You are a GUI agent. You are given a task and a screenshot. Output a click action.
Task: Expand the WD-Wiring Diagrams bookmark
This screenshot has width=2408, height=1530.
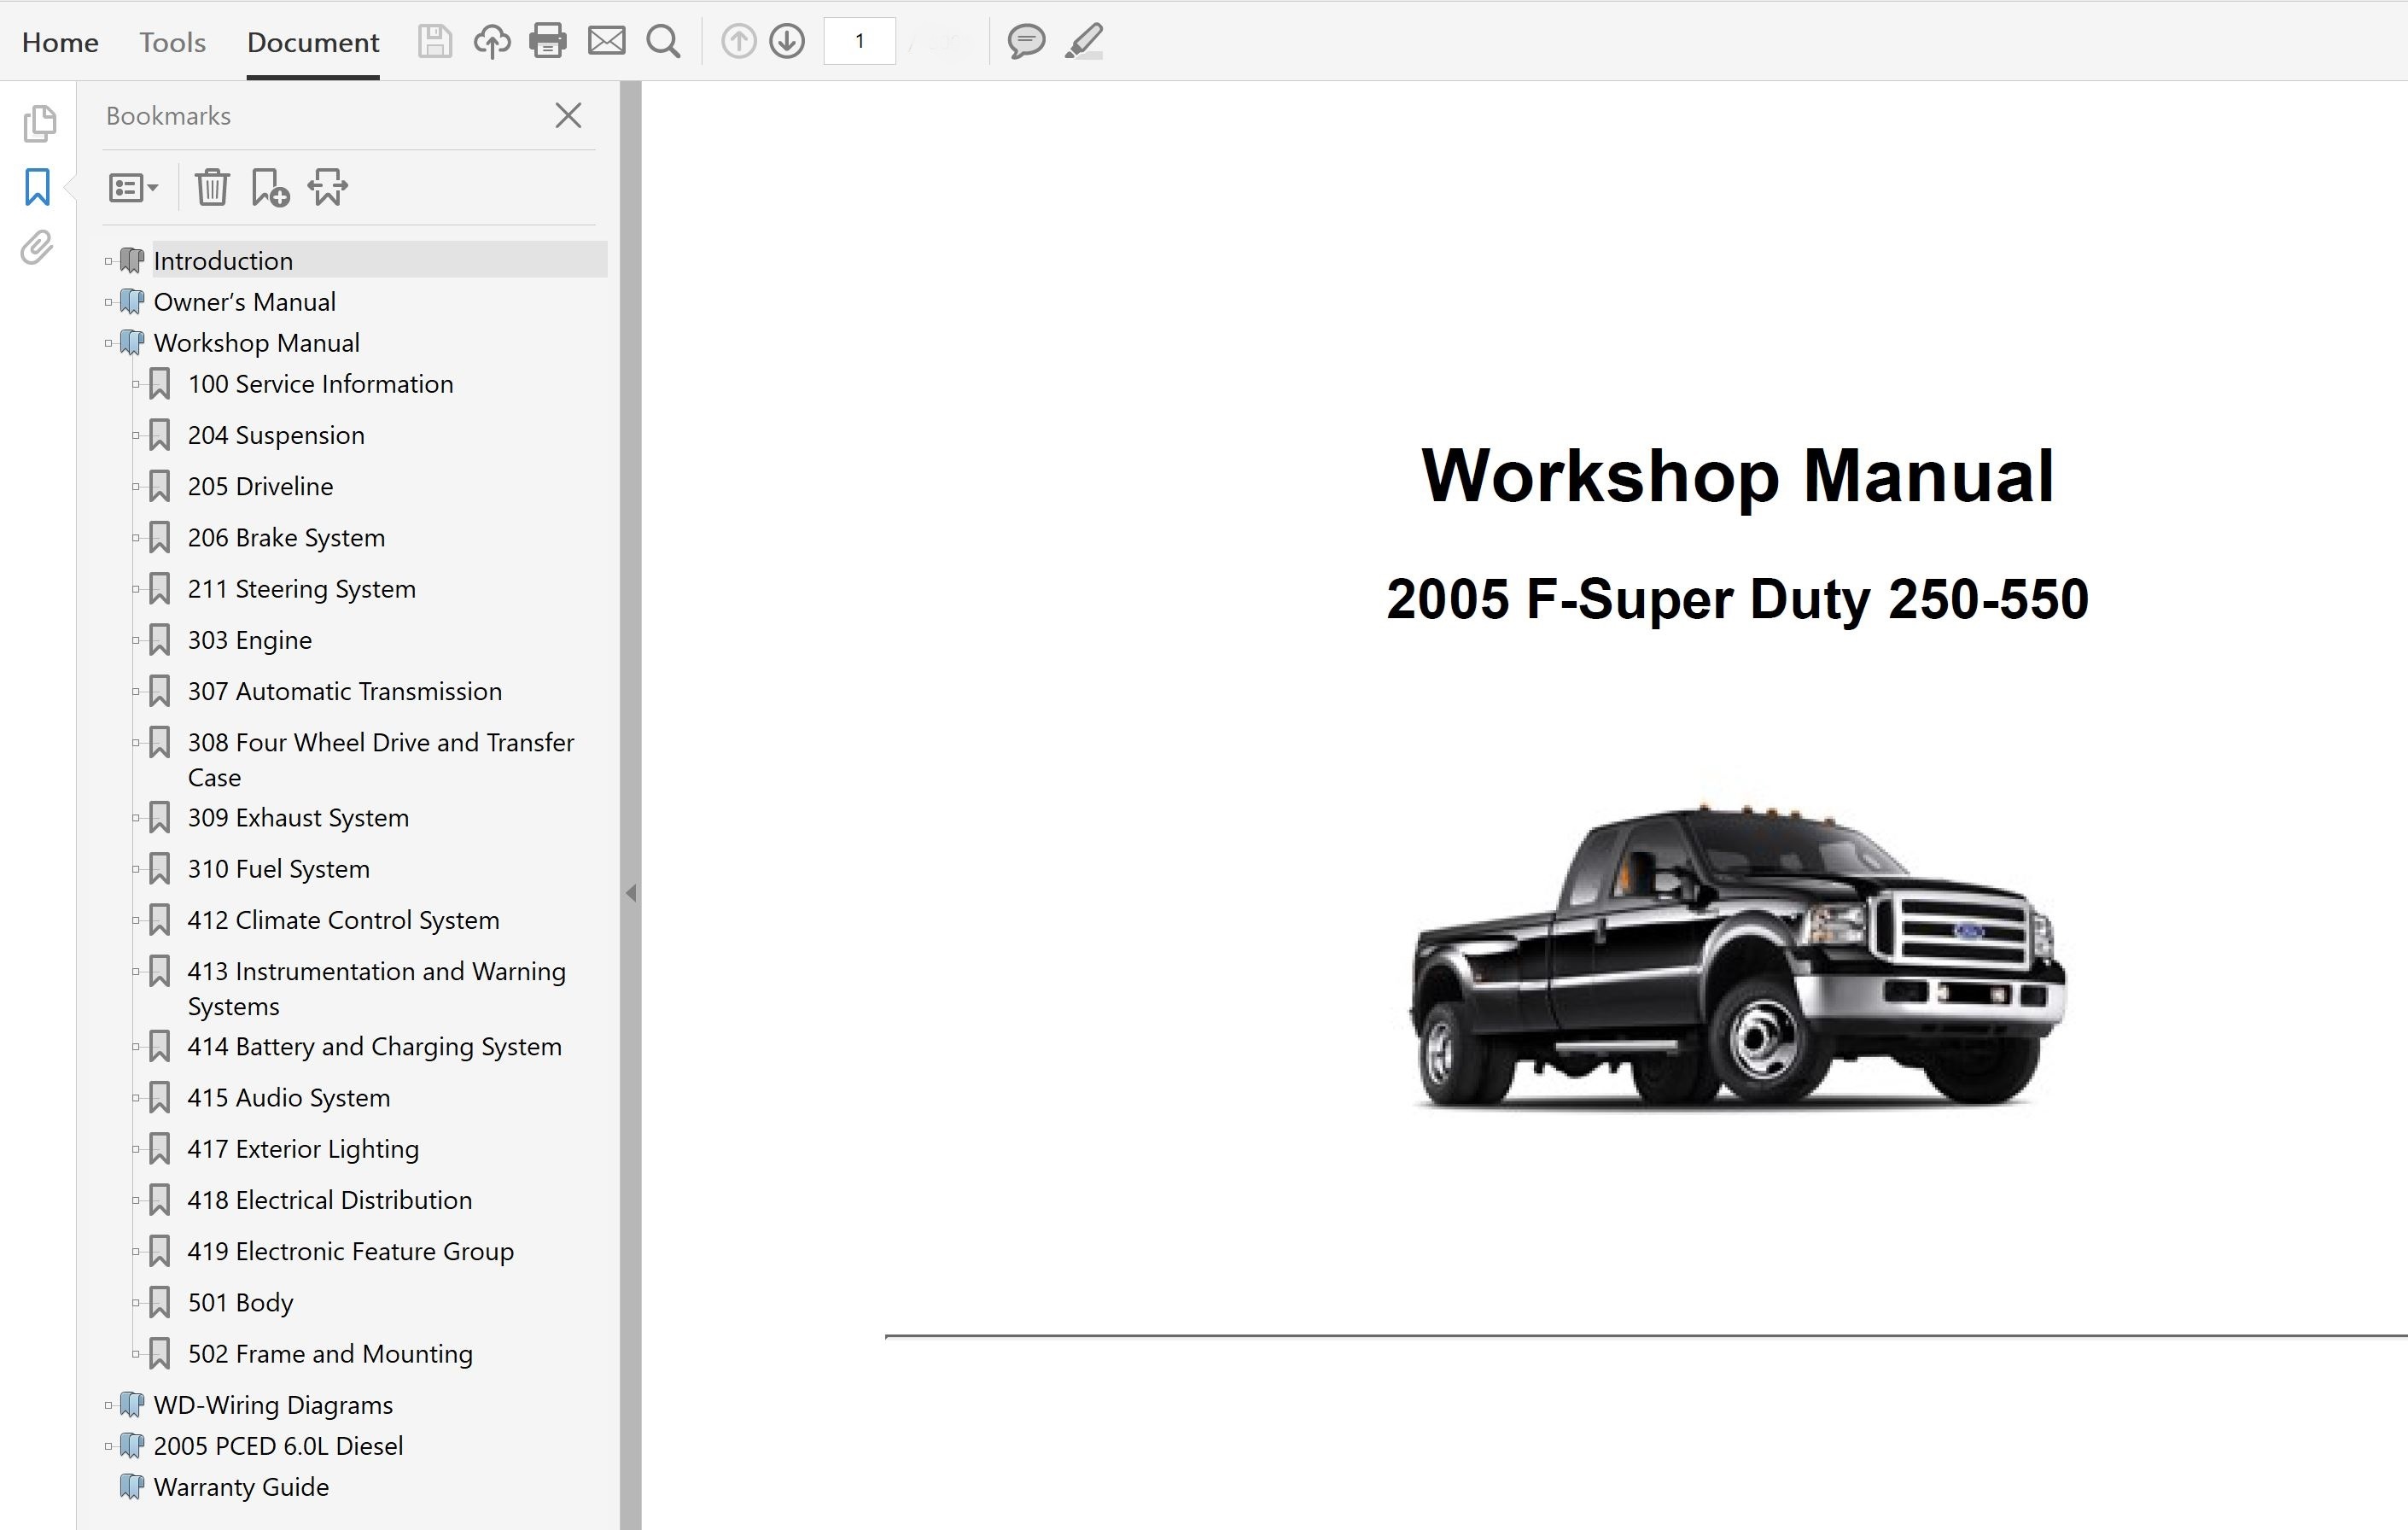tap(109, 1405)
